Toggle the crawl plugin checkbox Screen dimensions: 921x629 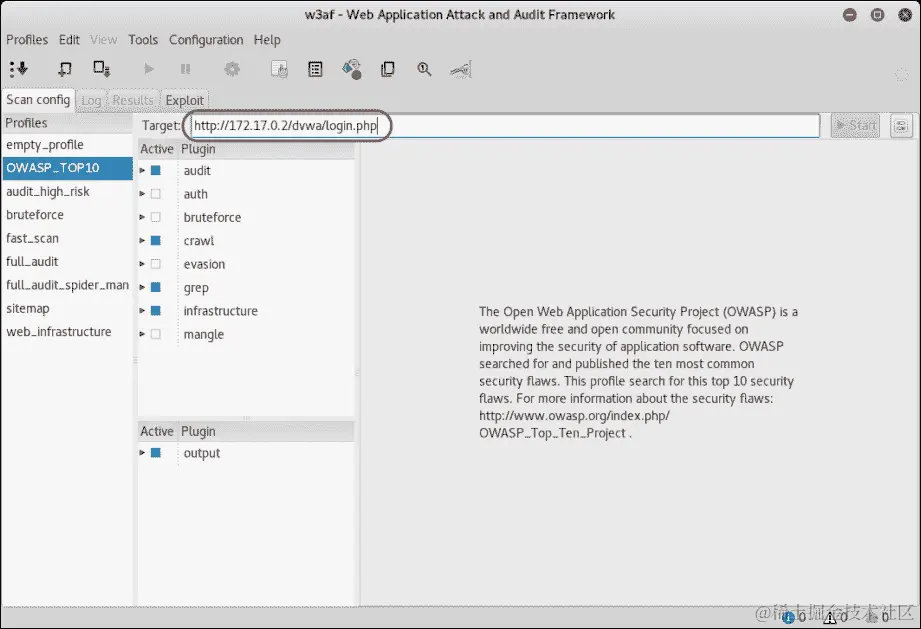(156, 240)
